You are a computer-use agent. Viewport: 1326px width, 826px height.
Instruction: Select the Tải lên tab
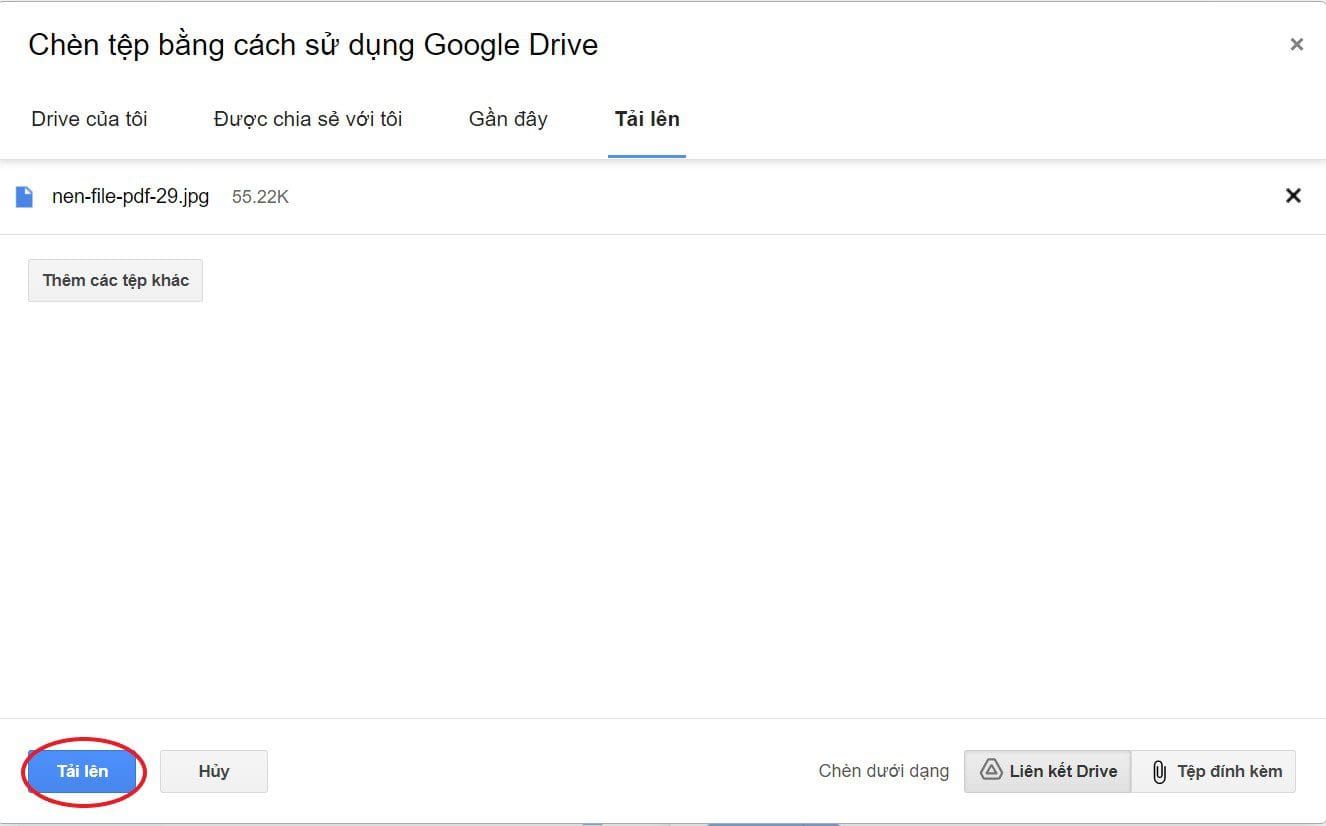tap(647, 119)
